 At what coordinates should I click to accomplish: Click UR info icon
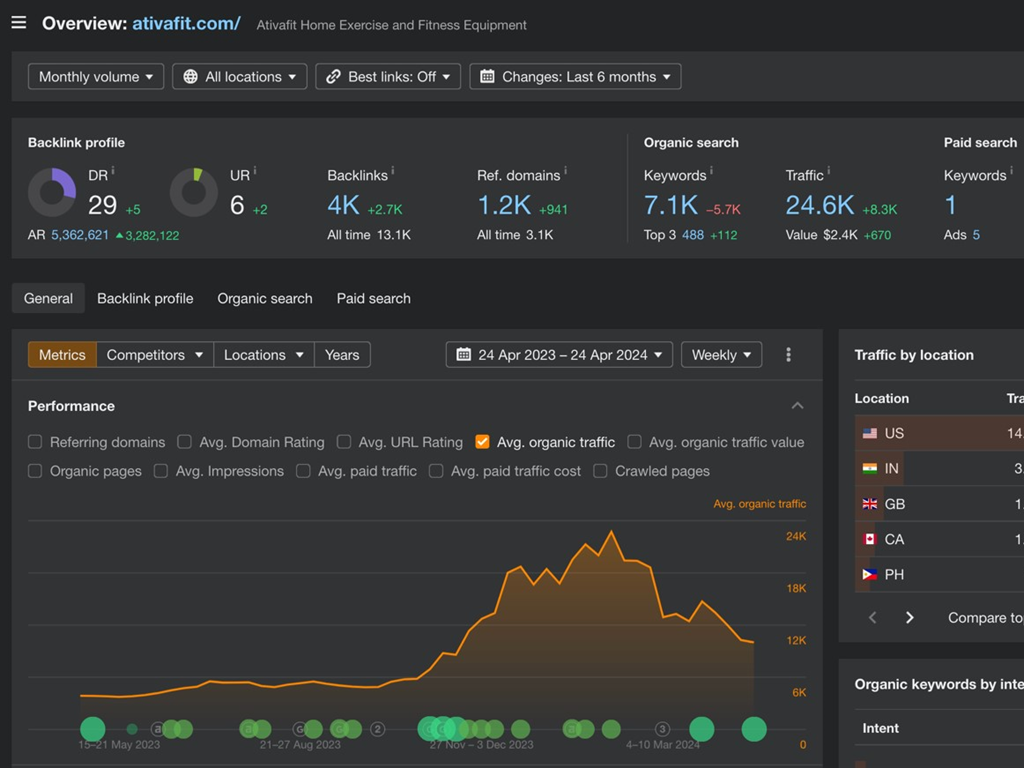(255, 170)
